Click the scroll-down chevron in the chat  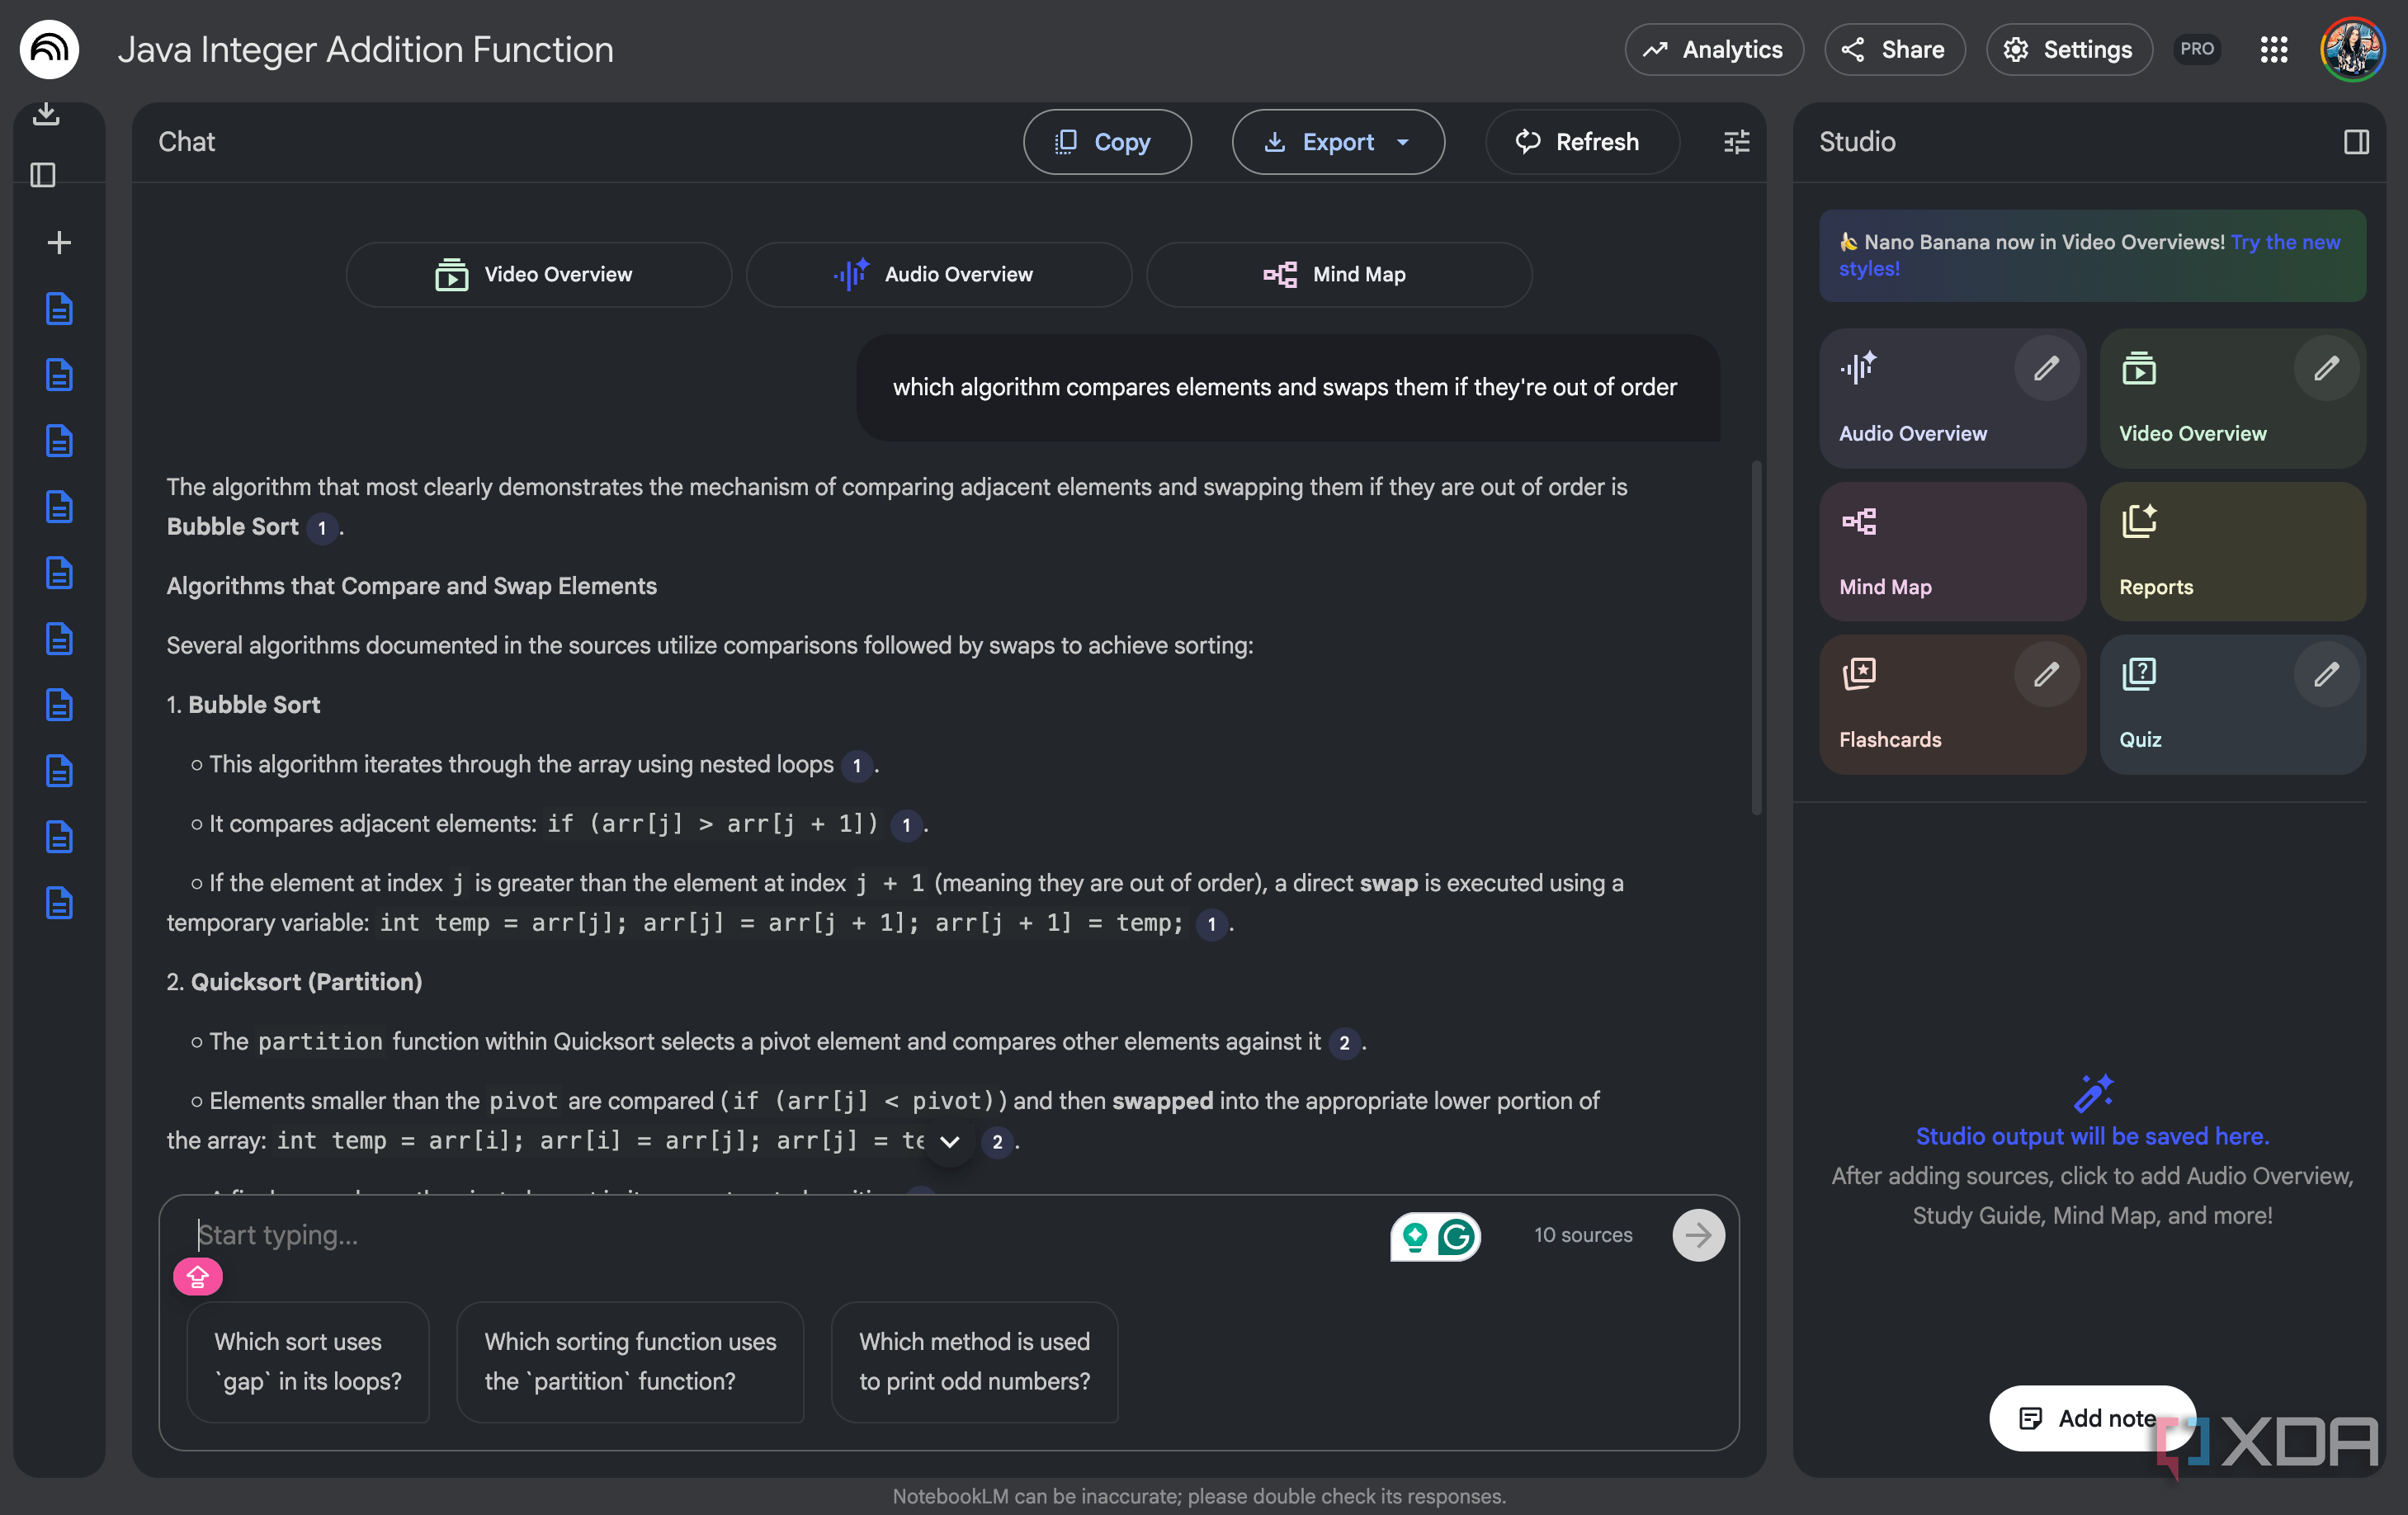click(949, 1141)
